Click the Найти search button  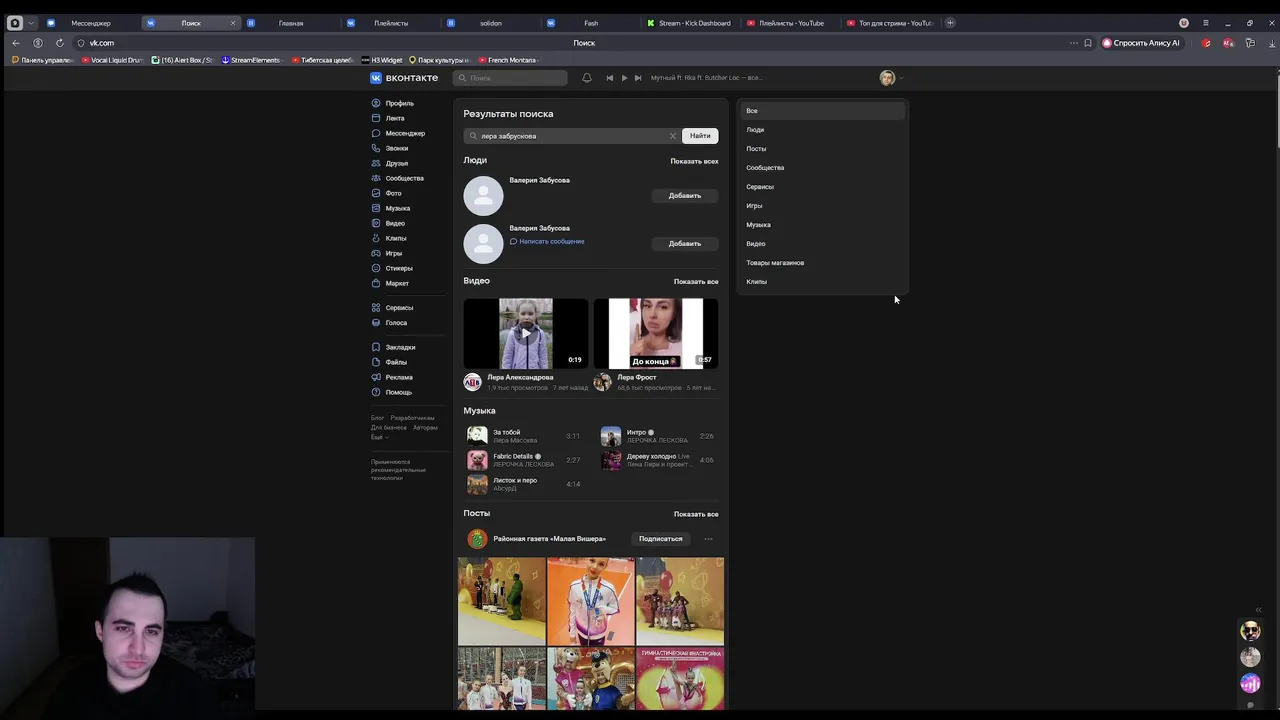click(x=700, y=136)
